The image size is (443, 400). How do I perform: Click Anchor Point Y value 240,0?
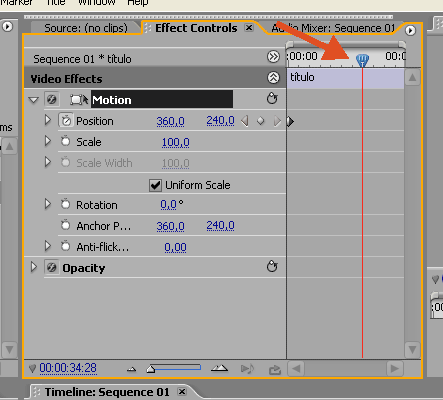pyautogui.click(x=220, y=226)
